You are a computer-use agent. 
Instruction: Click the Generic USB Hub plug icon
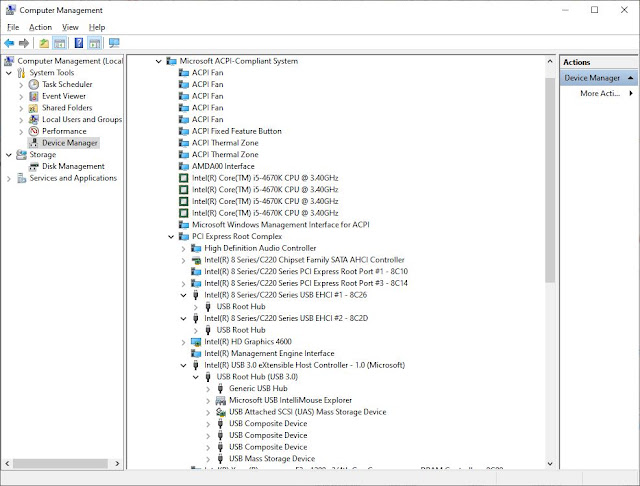coord(220,388)
